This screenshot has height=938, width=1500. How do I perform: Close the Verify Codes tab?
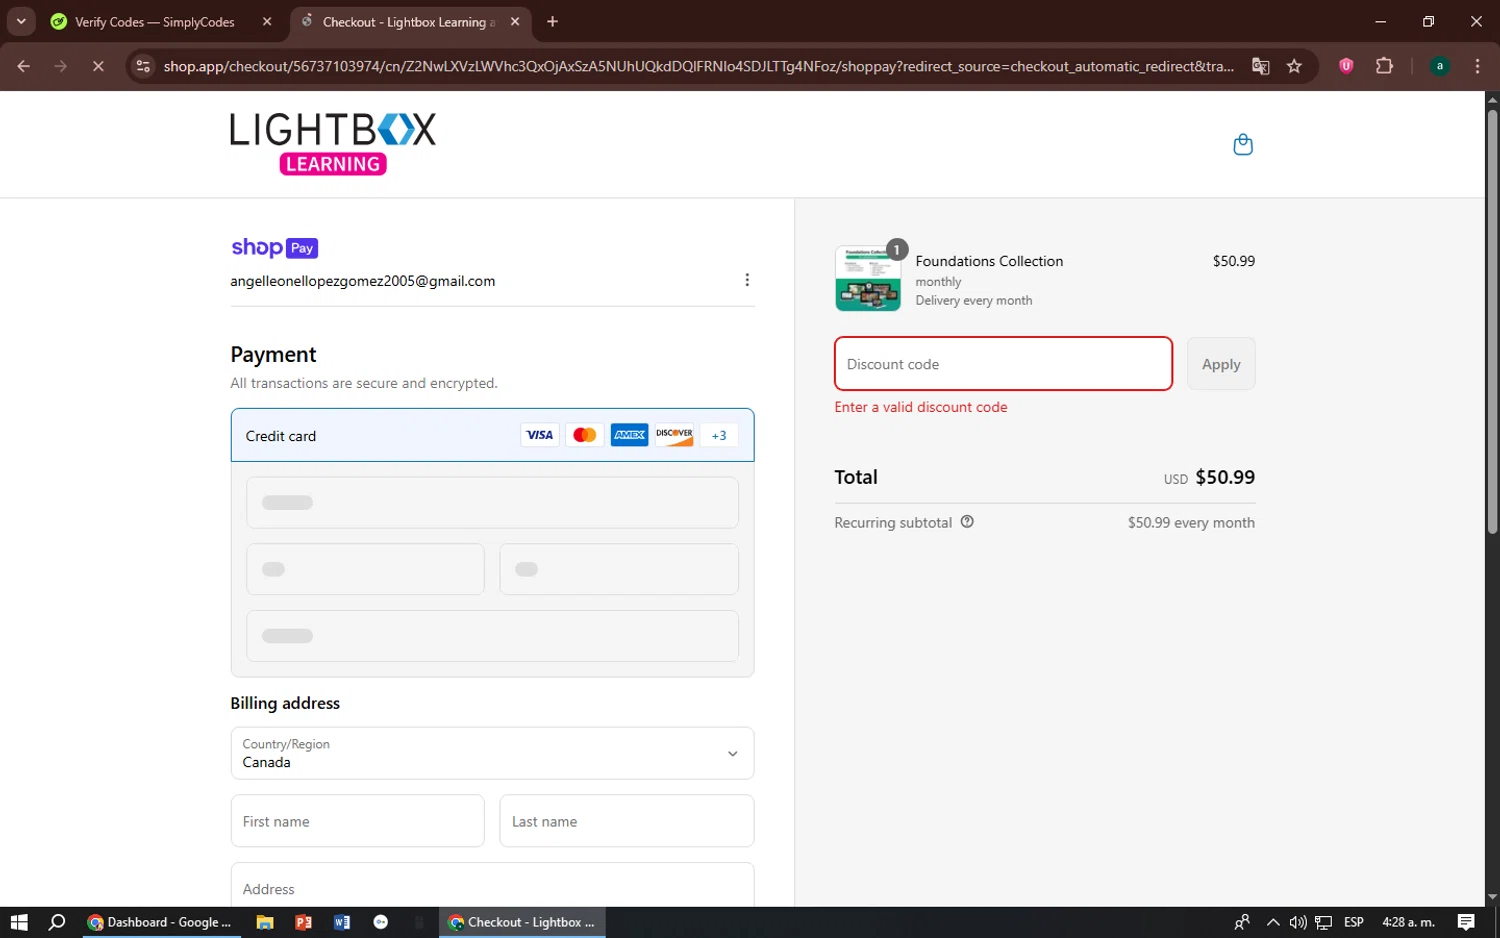[x=267, y=21]
